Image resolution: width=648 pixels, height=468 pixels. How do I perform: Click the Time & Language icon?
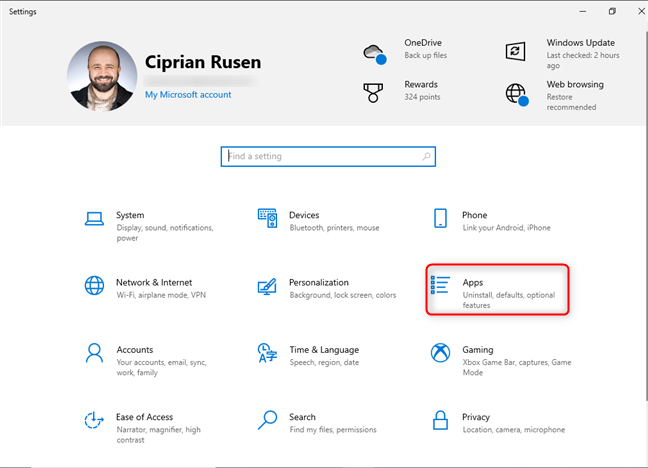(267, 353)
